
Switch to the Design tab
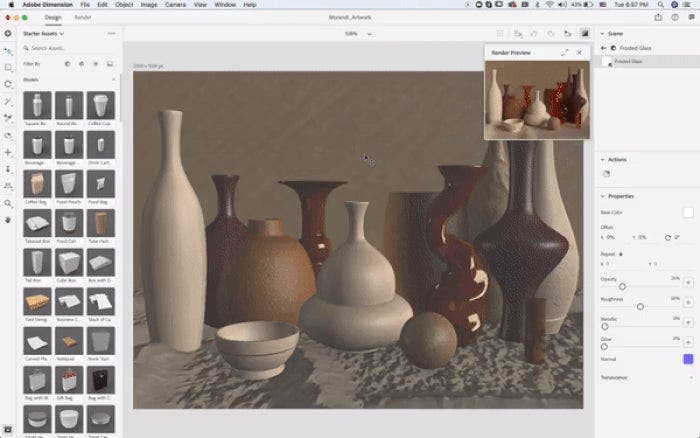(x=53, y=17)
